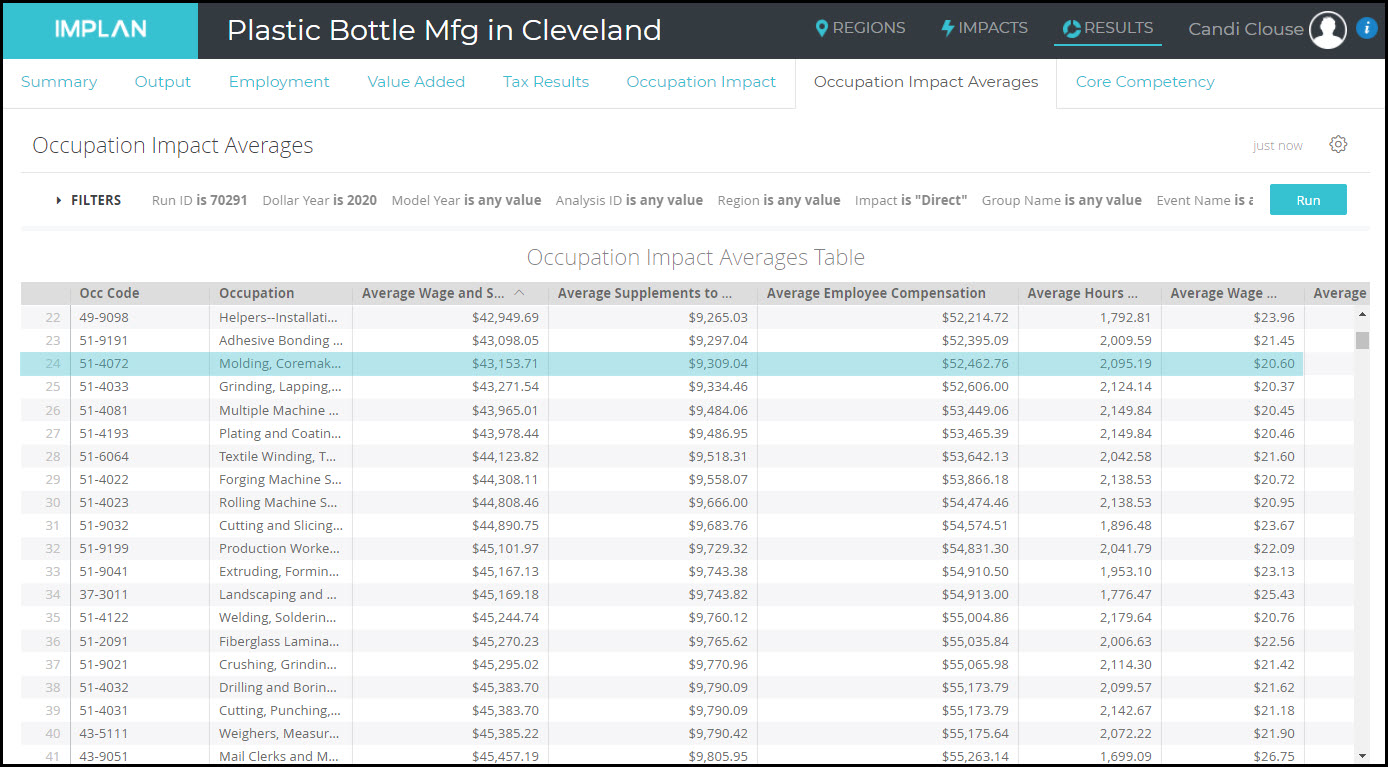Viewport: 1388px width, 767px height.
Task: Click the IMPLAN logo
Action: pyautogui.click(x=100, y=30)
